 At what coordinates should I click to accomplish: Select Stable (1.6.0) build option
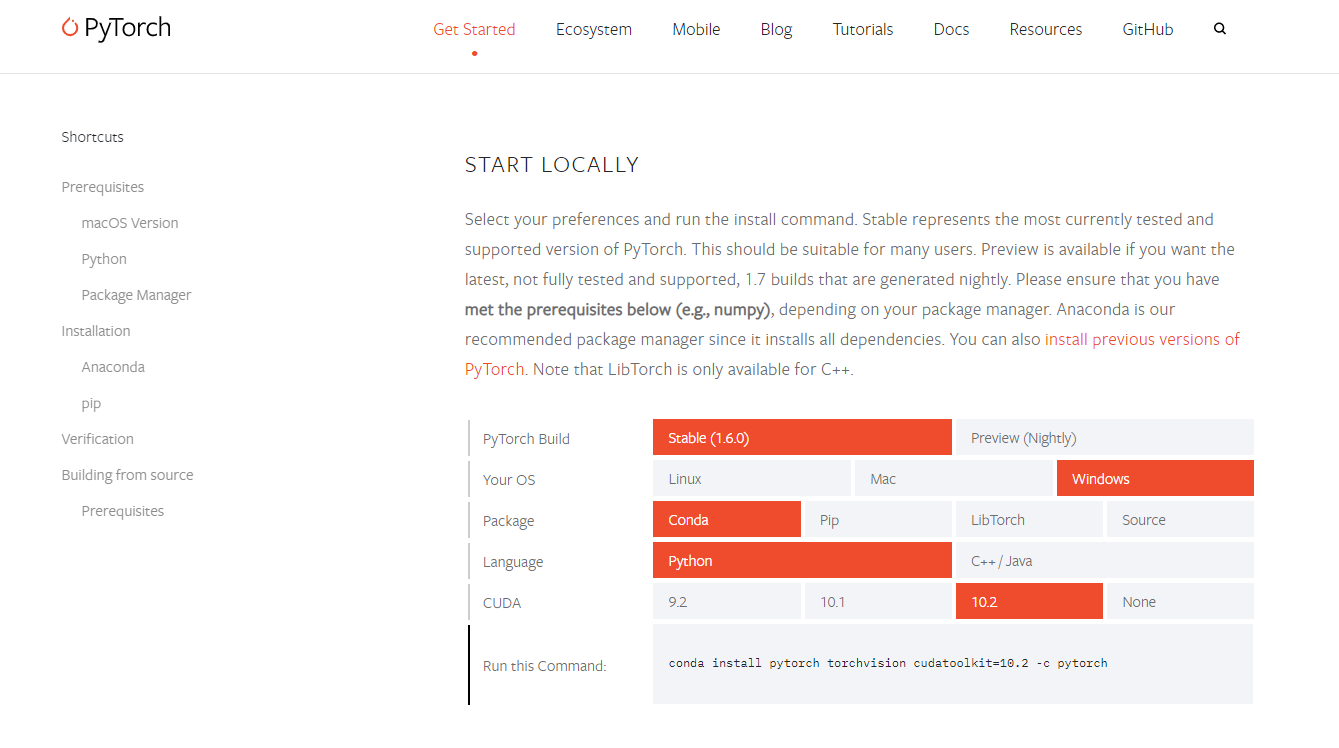point(802,438)
